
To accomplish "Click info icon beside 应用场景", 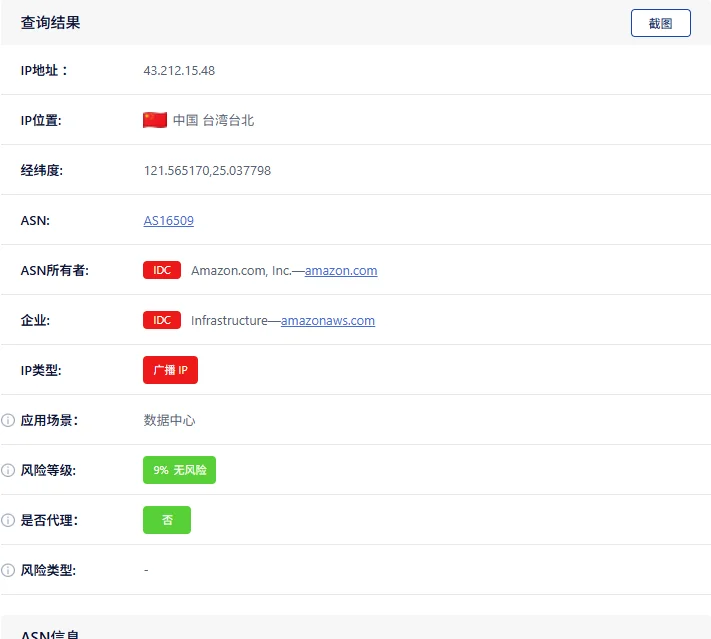I will [x=8, y=420].
